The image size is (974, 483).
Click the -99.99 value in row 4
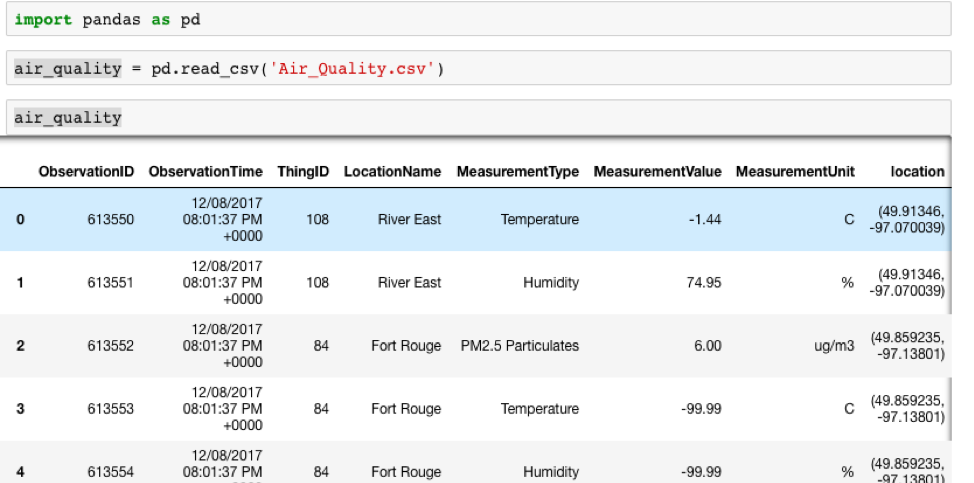[x=701, y=472]
